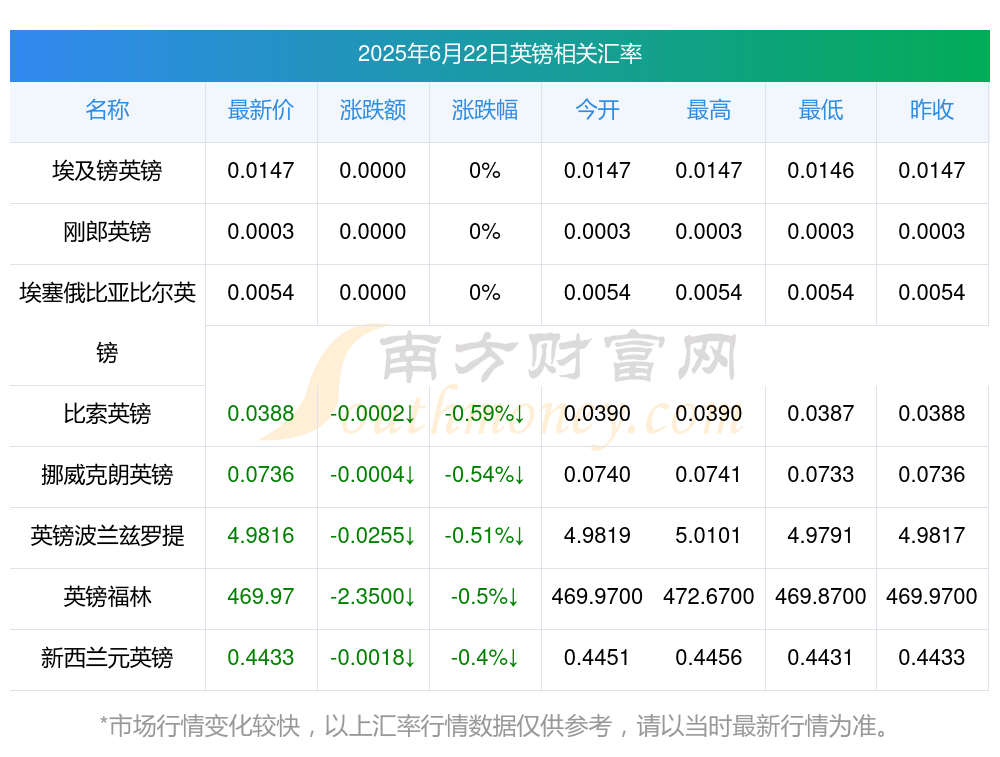Select the 昨收 column header
1000x757 pixels.
(x=932, y=110)
